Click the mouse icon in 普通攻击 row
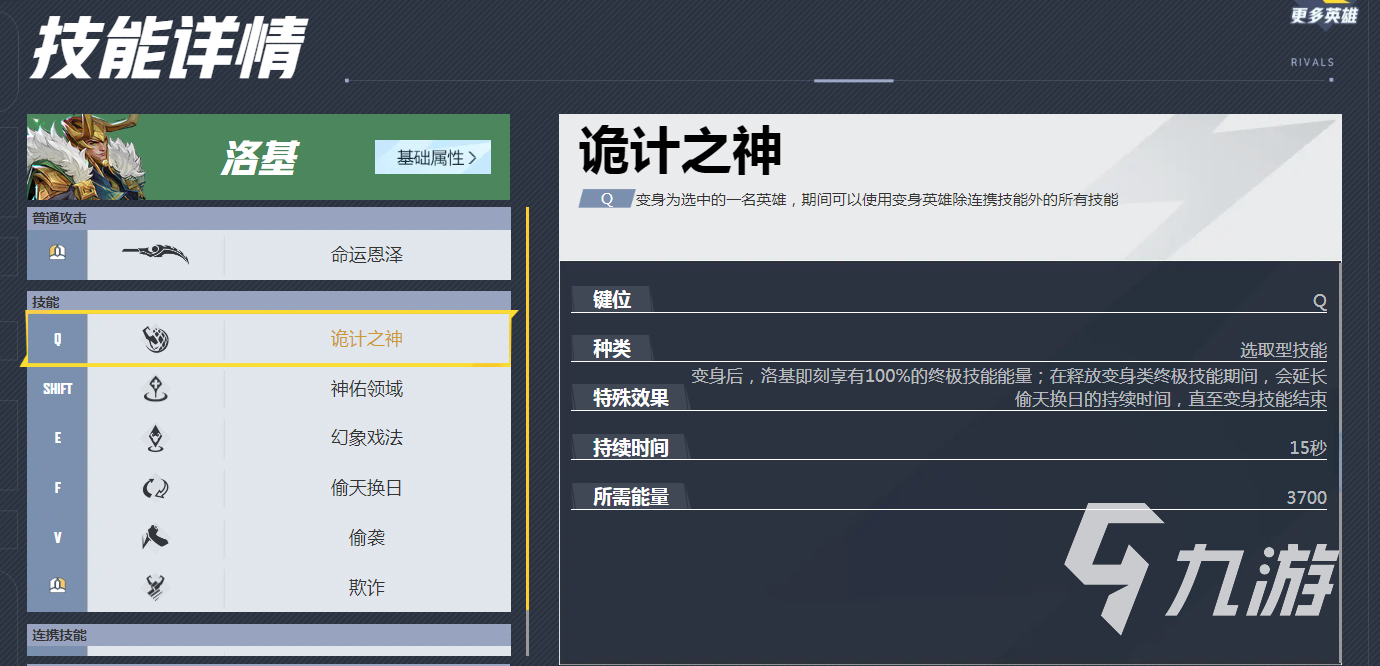This screenshot has height=666, width=1380. tap(57, 255)
